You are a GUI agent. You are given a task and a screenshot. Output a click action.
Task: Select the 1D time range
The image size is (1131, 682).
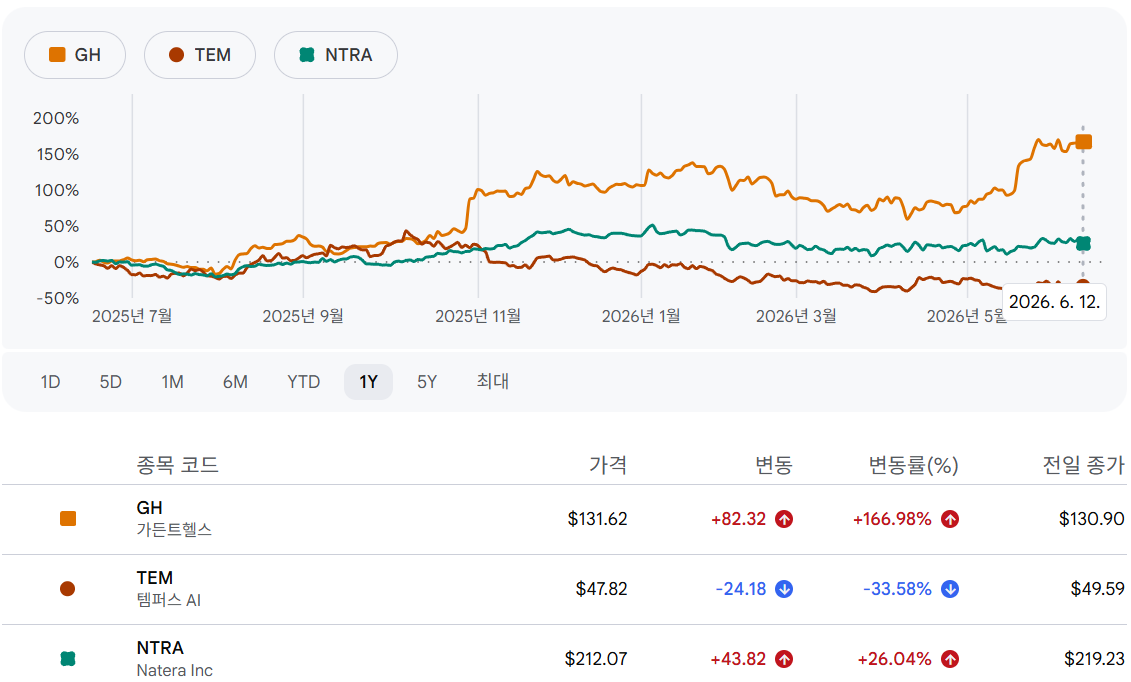50,381
